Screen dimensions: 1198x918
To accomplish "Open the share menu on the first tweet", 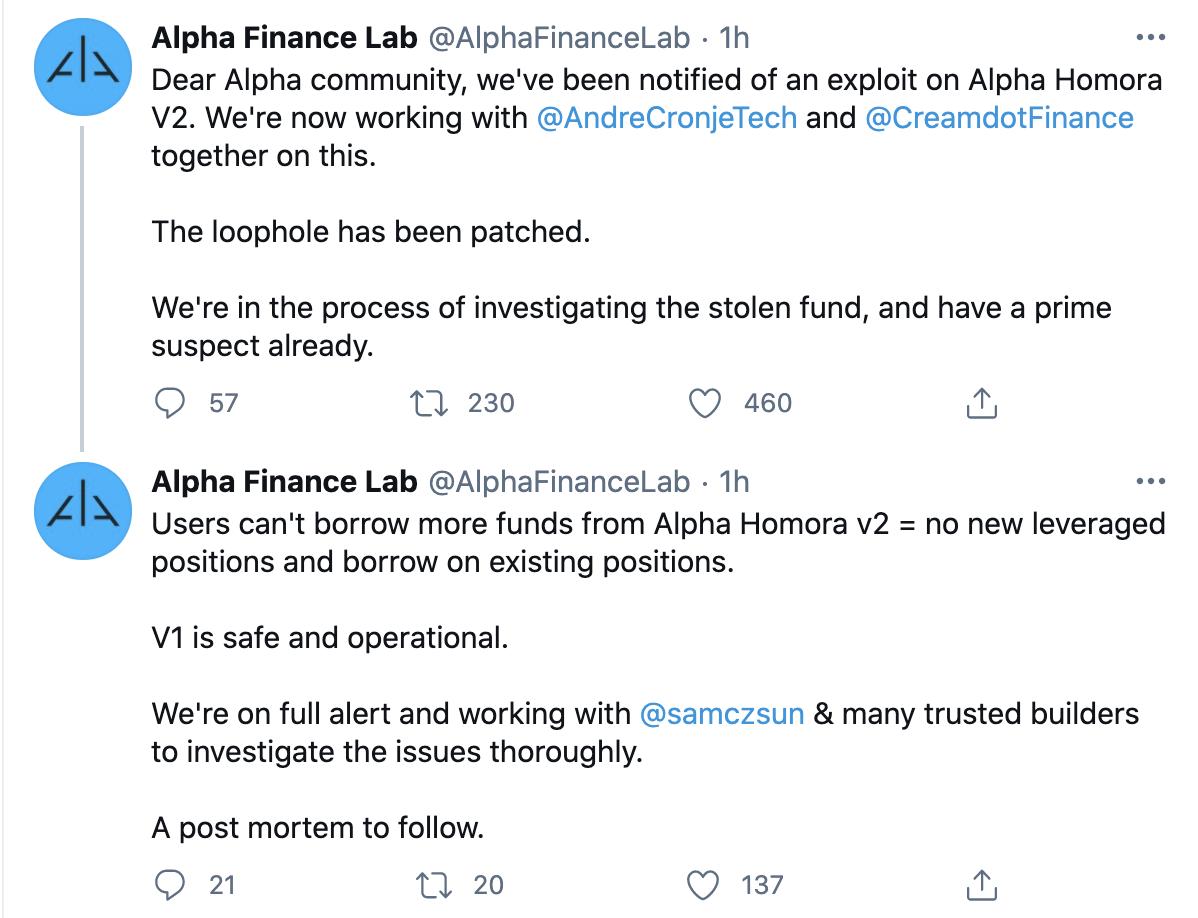I will tap(981, 403).
